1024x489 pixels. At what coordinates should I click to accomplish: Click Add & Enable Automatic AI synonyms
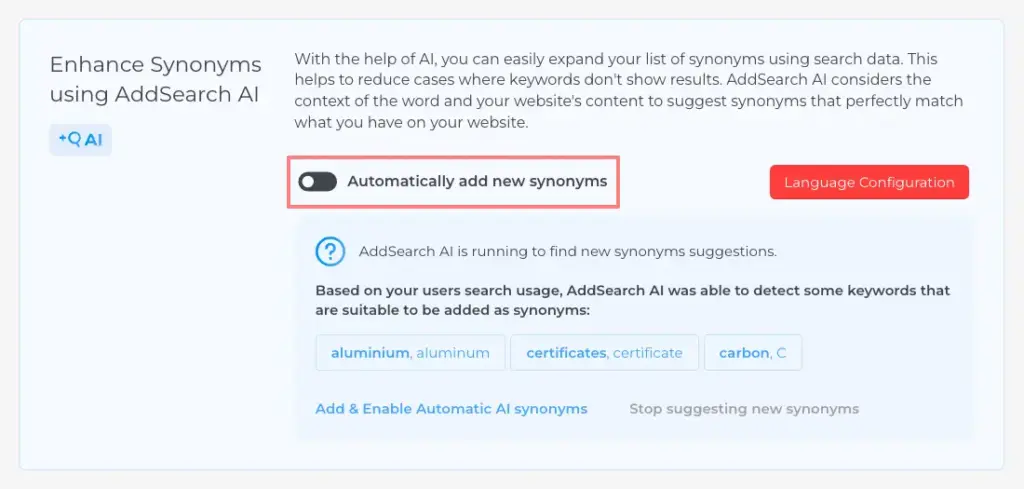451,409
